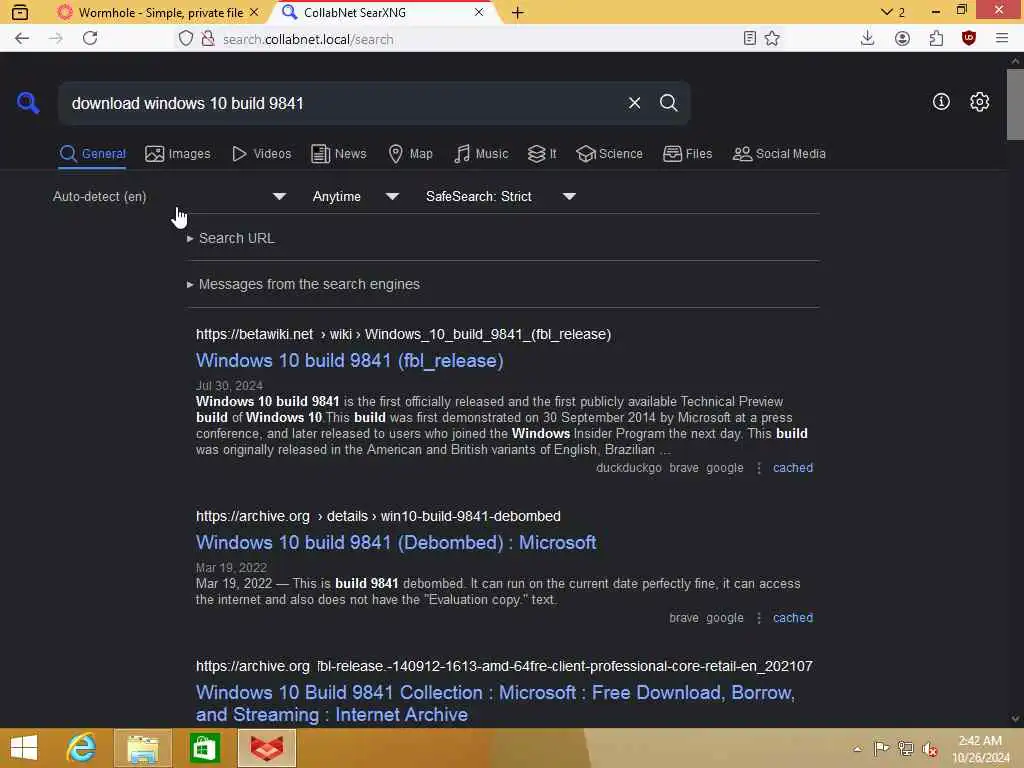Open Windows 10 build 9841 (fbl_release) link

tap(349, 360)
